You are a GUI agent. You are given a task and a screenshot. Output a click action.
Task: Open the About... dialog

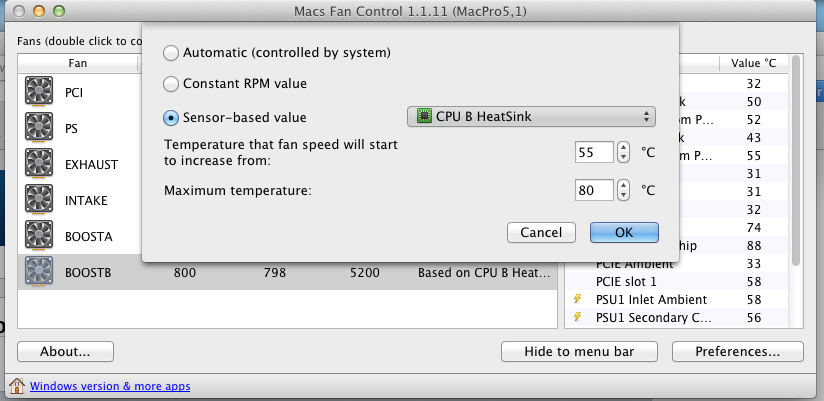65,352
